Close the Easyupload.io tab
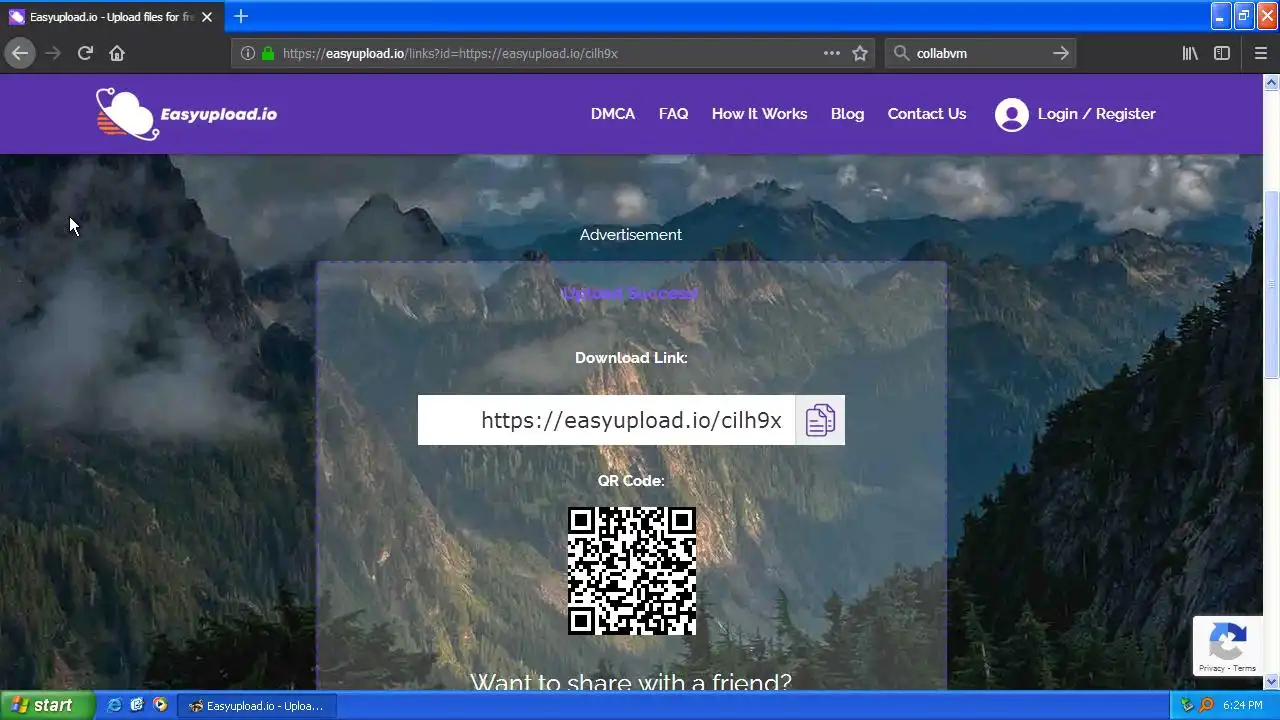 208,17
